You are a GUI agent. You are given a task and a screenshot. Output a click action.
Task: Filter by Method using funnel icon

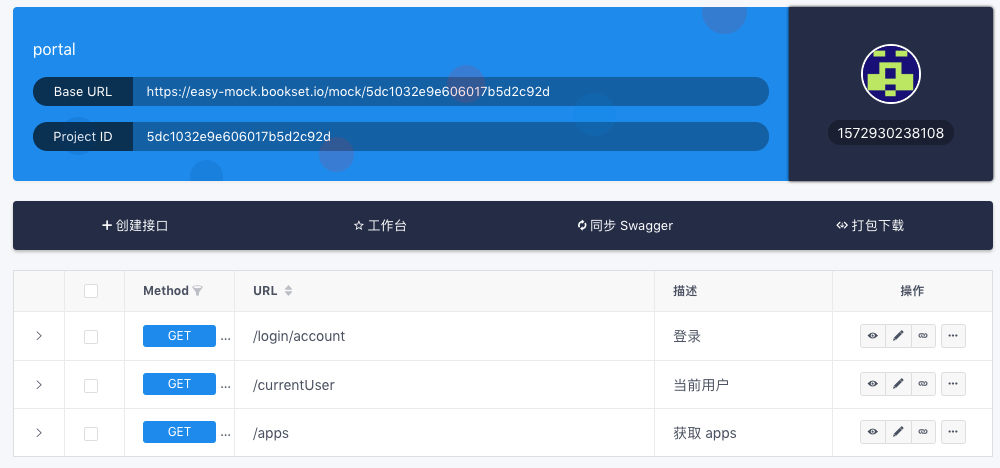198,291
